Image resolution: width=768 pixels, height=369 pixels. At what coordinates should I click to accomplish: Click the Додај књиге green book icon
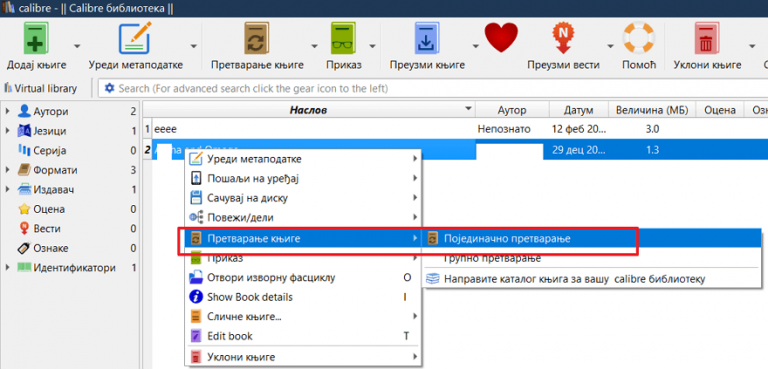click(37, 38)
